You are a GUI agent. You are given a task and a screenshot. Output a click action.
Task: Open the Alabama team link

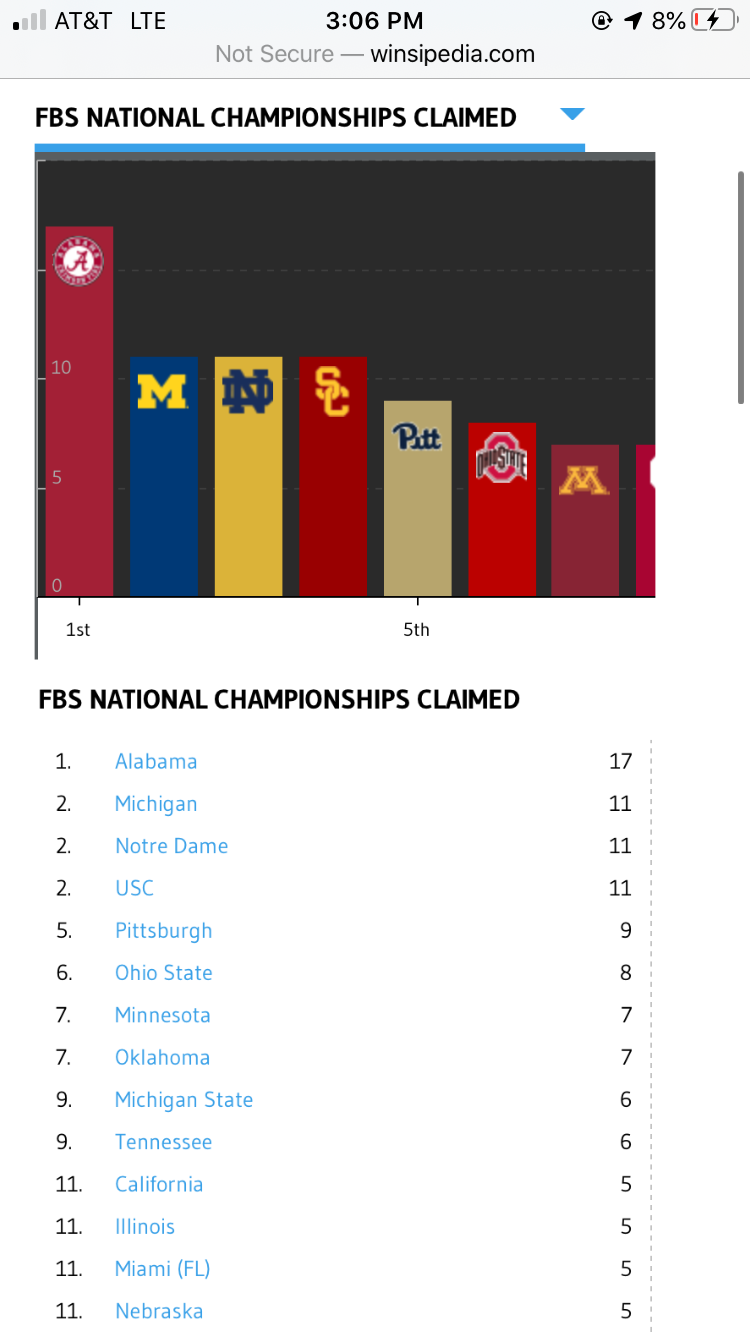pyautogui.click(x=156, y=761)
